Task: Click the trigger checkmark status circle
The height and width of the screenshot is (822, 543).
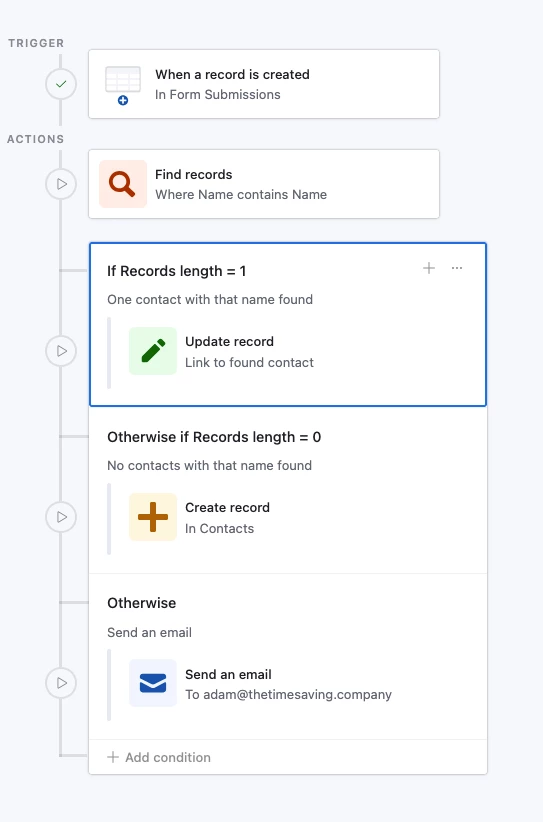Action: (x=61, y=84)
